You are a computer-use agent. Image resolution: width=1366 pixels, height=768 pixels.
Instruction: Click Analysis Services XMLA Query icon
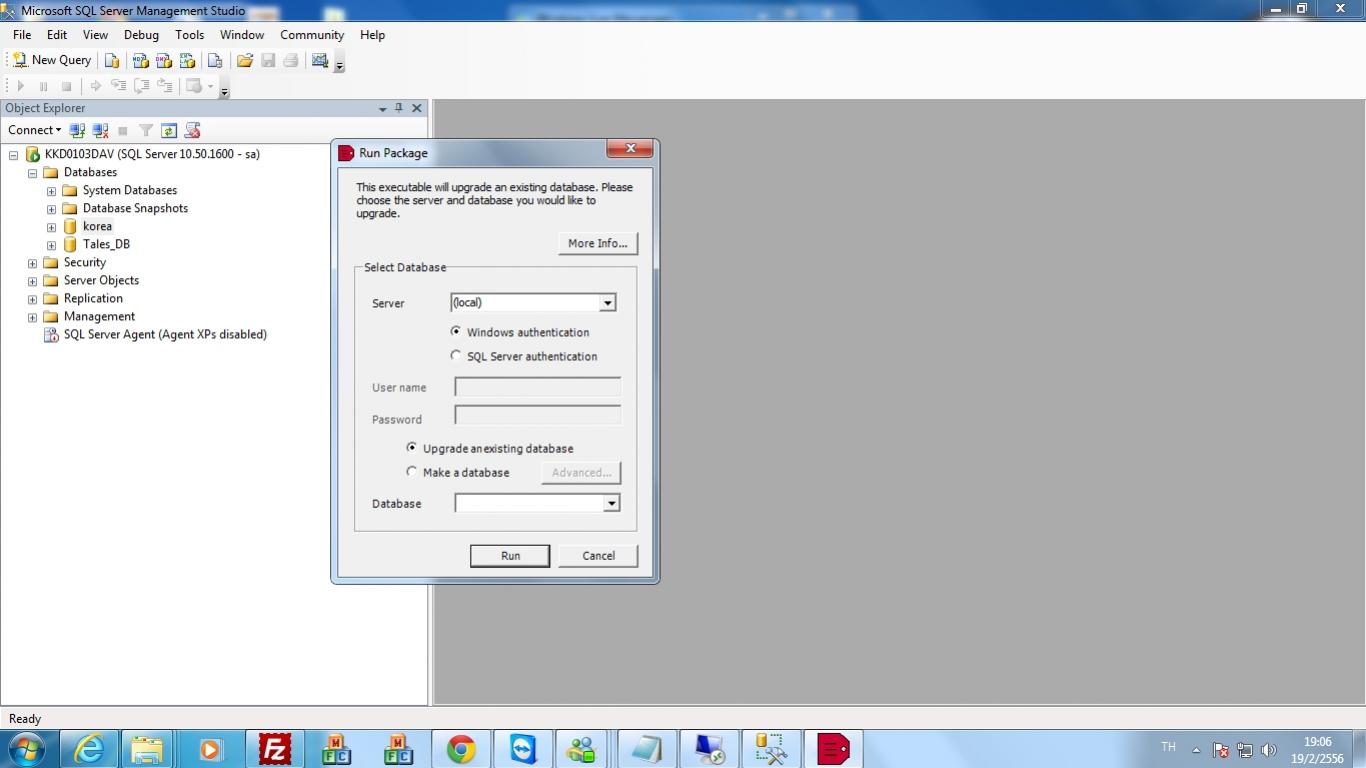[187, 61]
